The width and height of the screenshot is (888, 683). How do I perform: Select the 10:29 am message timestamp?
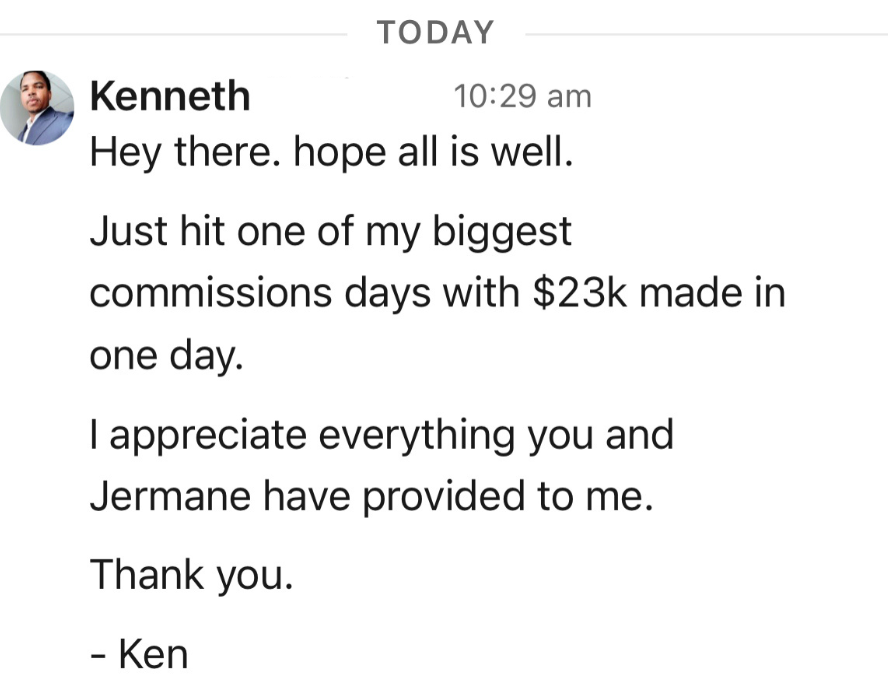pos(522,96)
